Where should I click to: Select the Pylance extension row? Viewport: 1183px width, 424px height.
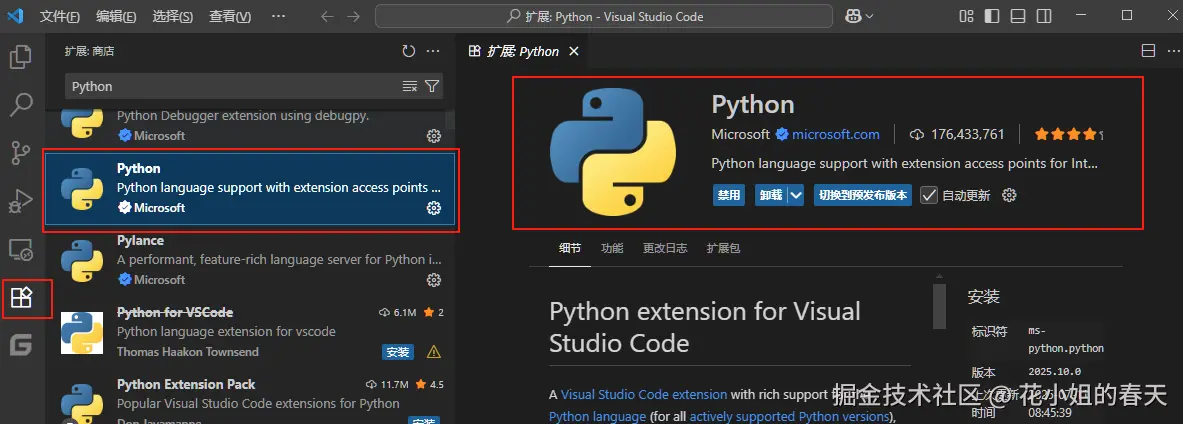coord(250,260)
